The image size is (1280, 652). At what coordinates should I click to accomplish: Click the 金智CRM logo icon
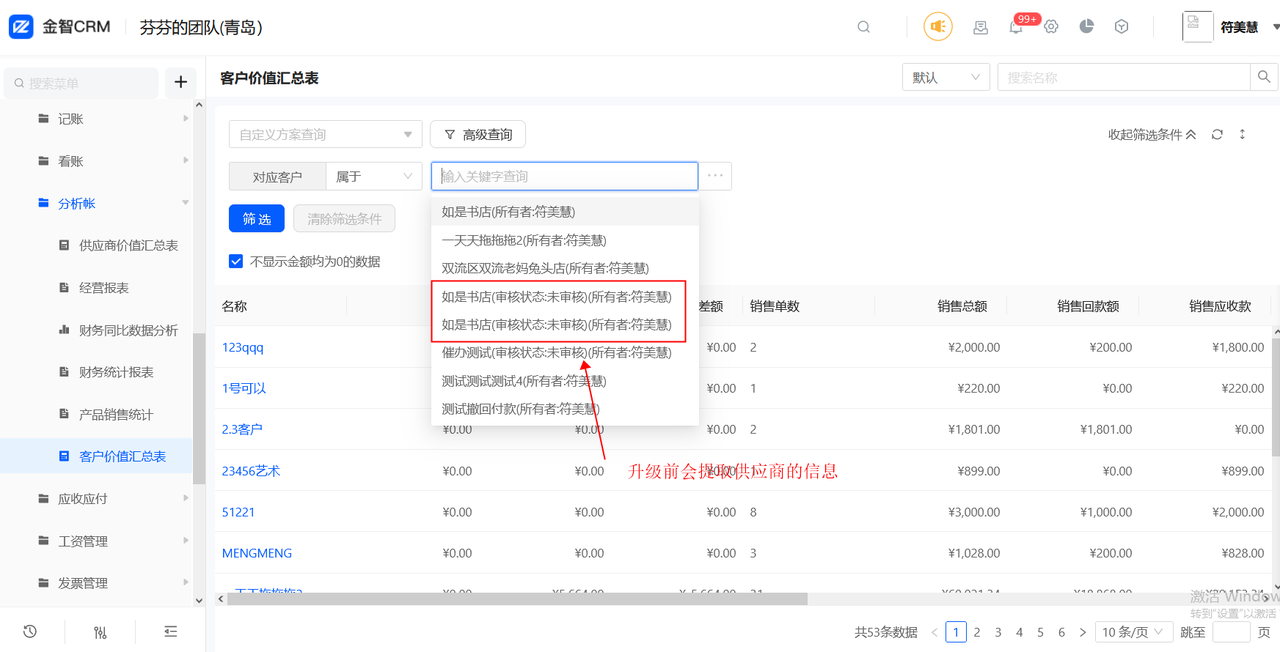click(x=21, y=27)
